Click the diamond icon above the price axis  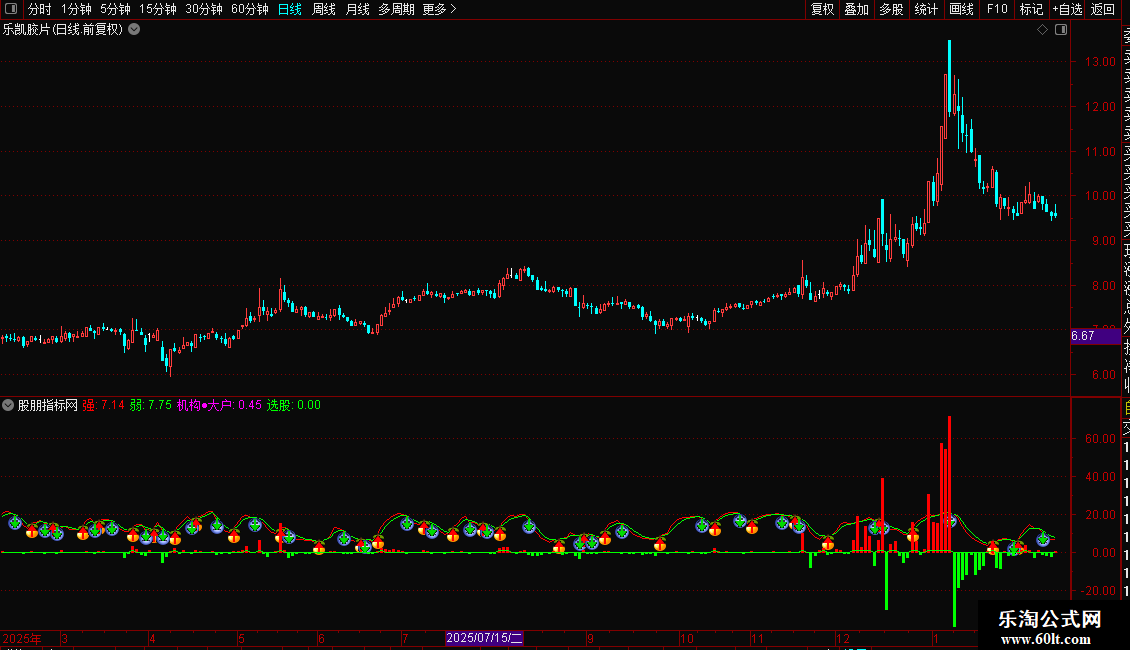coord(1042,30)
